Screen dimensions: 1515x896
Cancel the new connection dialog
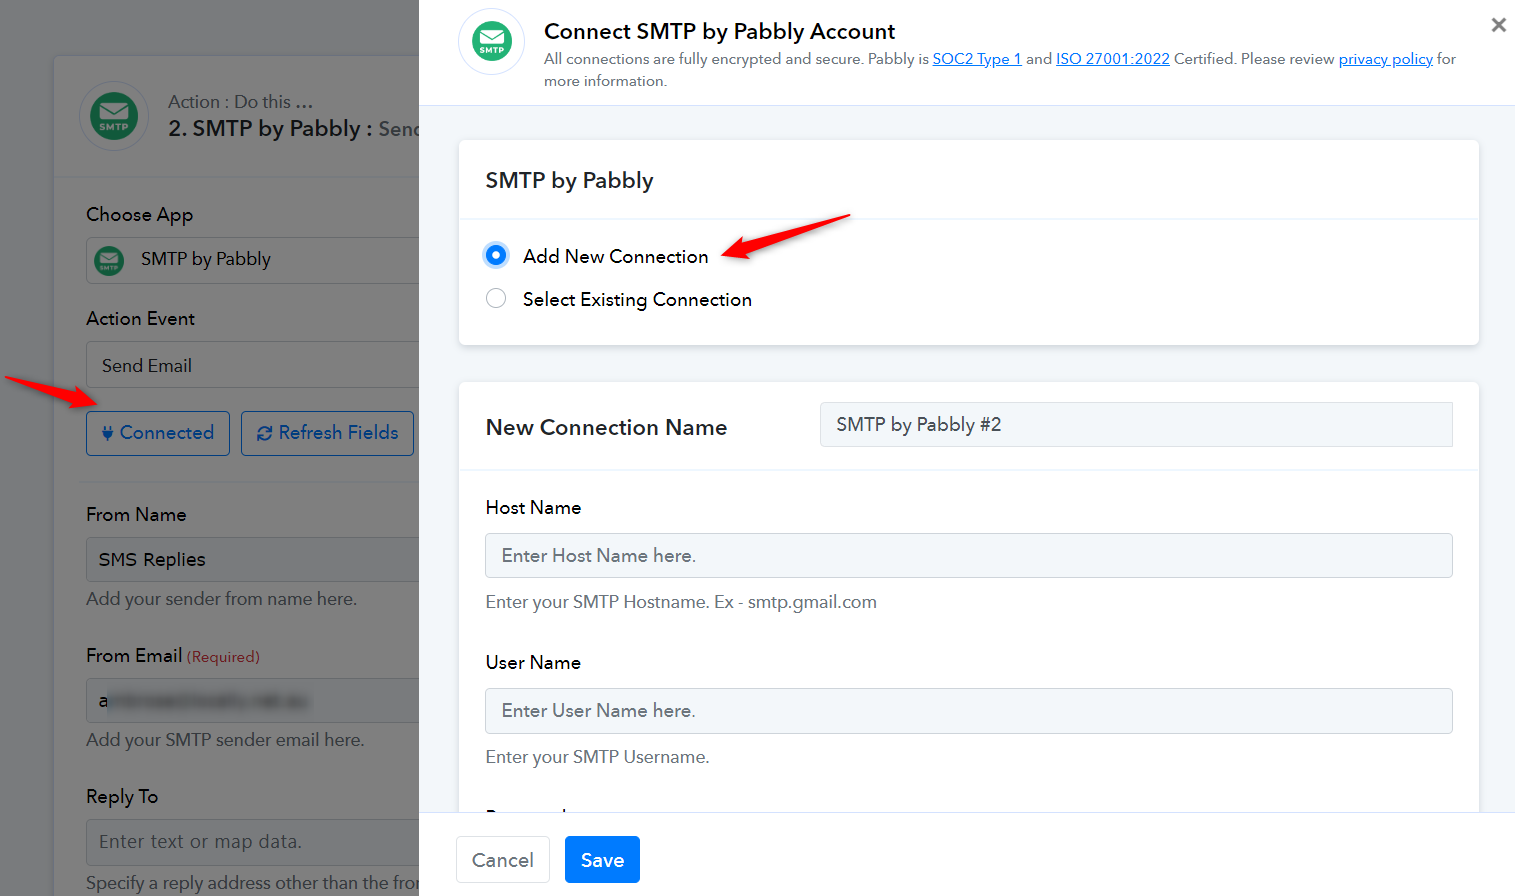pyautogui.click(x=503, y=860)
